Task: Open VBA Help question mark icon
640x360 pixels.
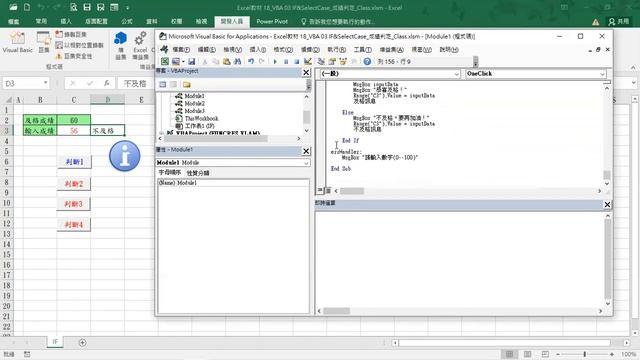Action: (x=367, y=62)
